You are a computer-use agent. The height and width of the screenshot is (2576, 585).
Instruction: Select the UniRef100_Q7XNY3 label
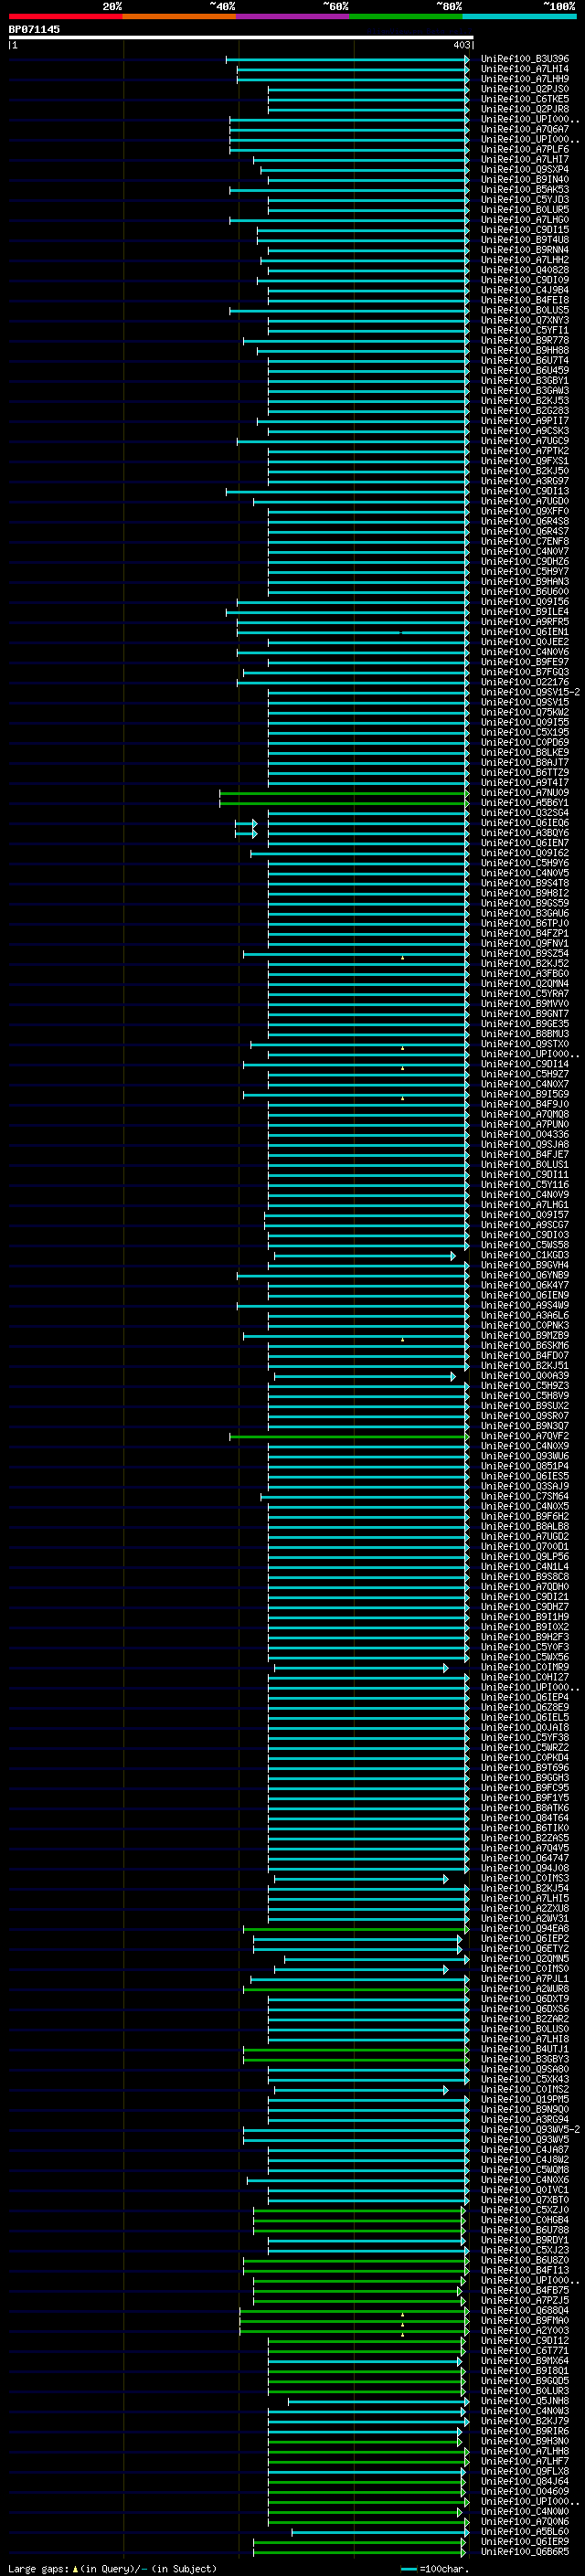coord(525,321)
